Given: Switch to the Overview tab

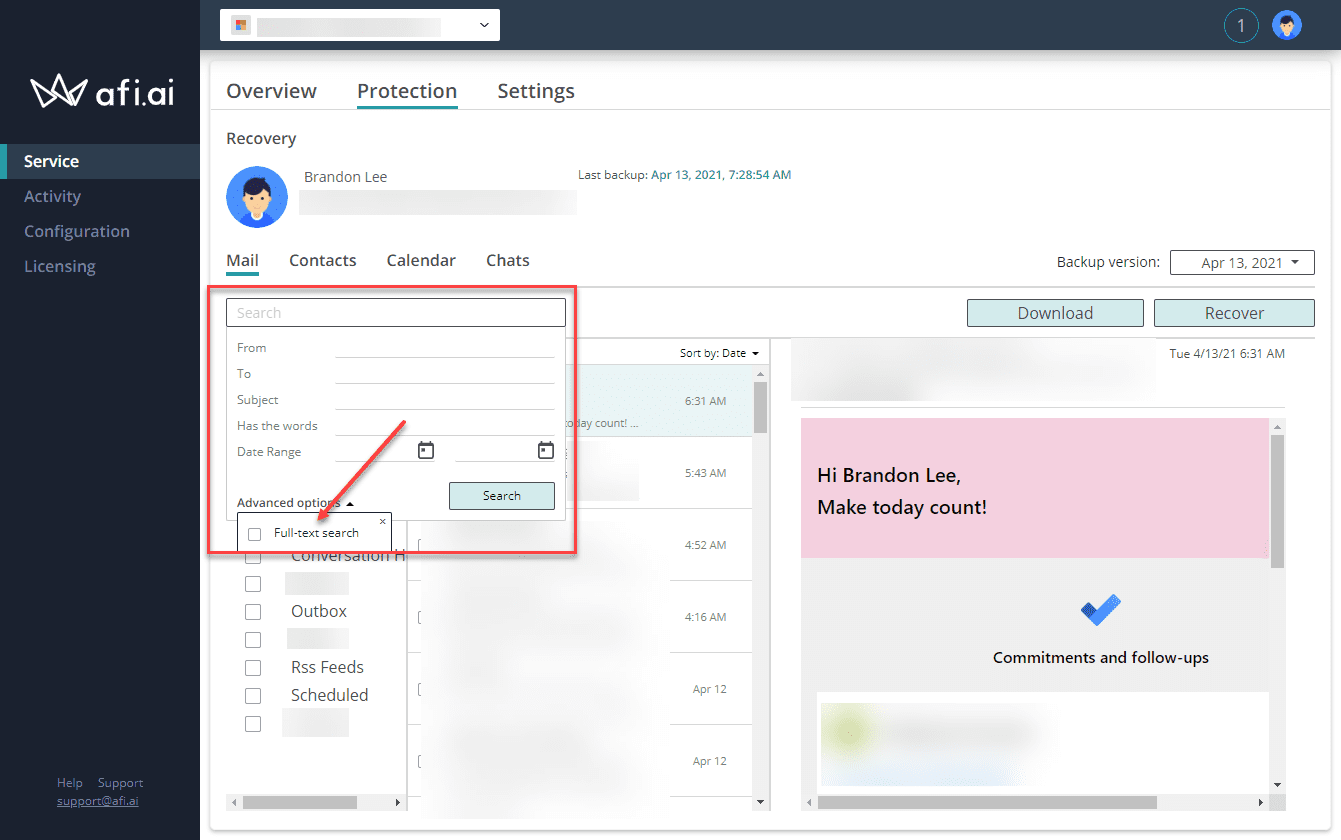Looking at the screenshot, I should click(271, 90).
